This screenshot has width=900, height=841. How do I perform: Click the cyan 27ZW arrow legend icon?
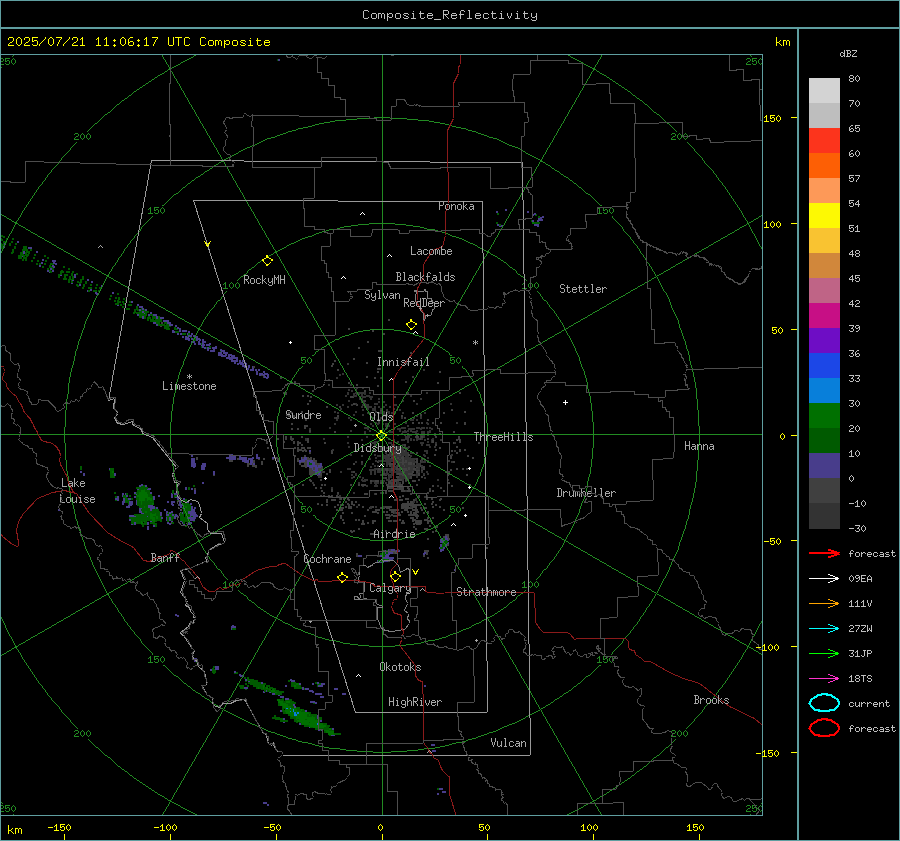[824, 629]
